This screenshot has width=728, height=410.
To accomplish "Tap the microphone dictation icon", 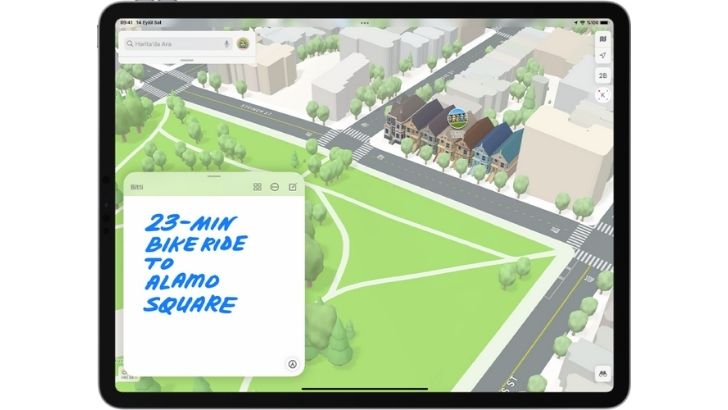I will click(227, 43).
